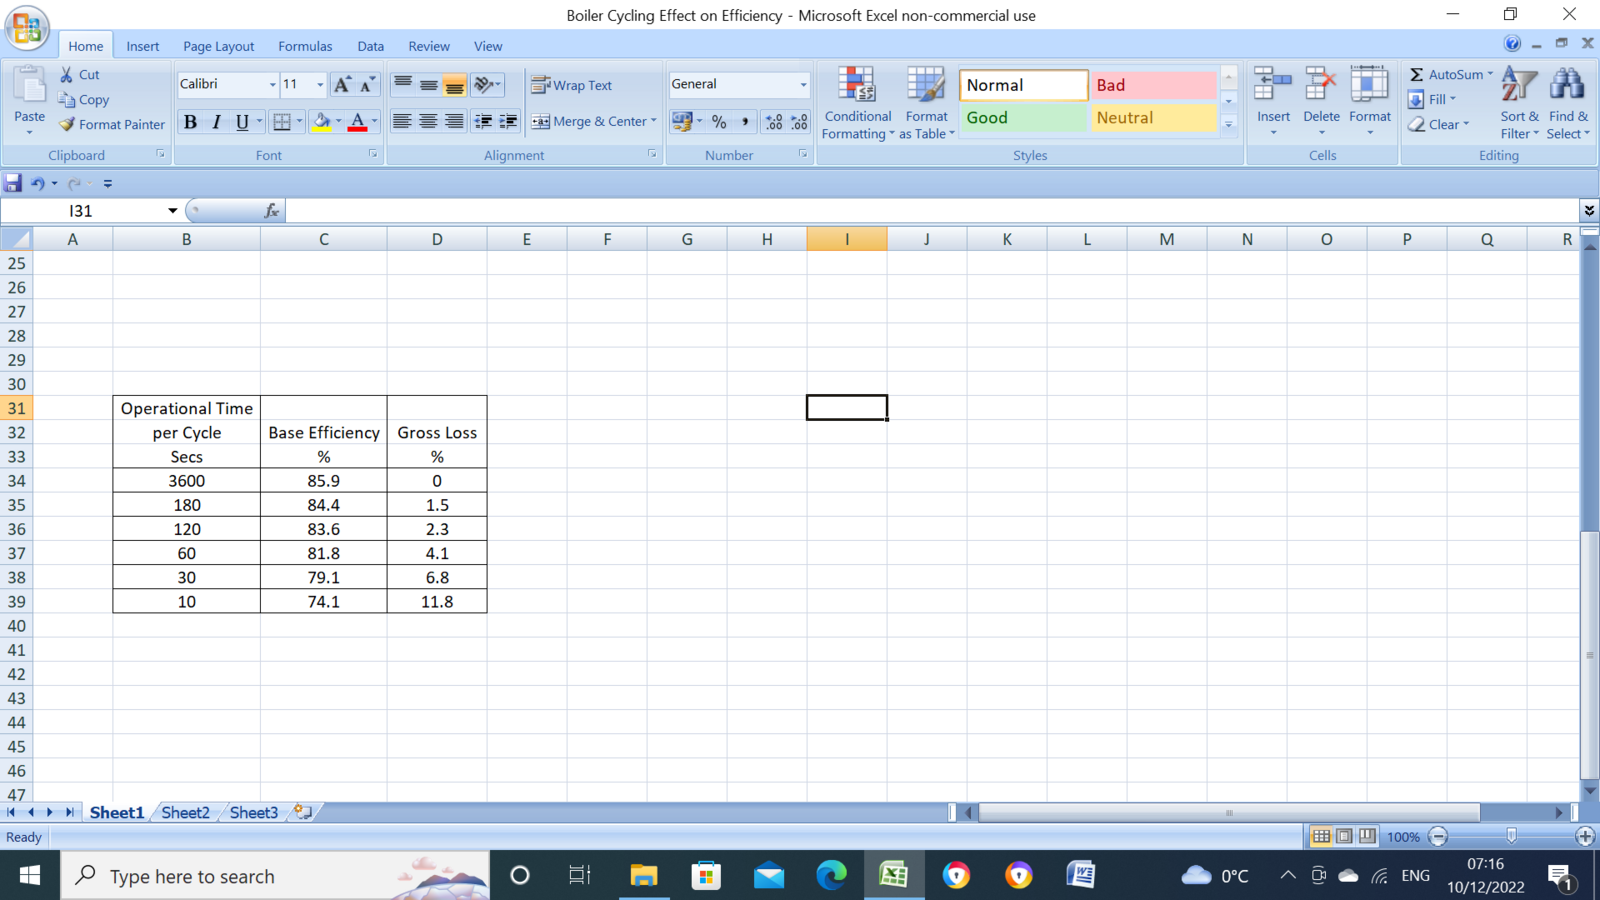Viewport: 1600px width, 900px height.
Task: Toggle italic formatting
Action: (216, 122)
